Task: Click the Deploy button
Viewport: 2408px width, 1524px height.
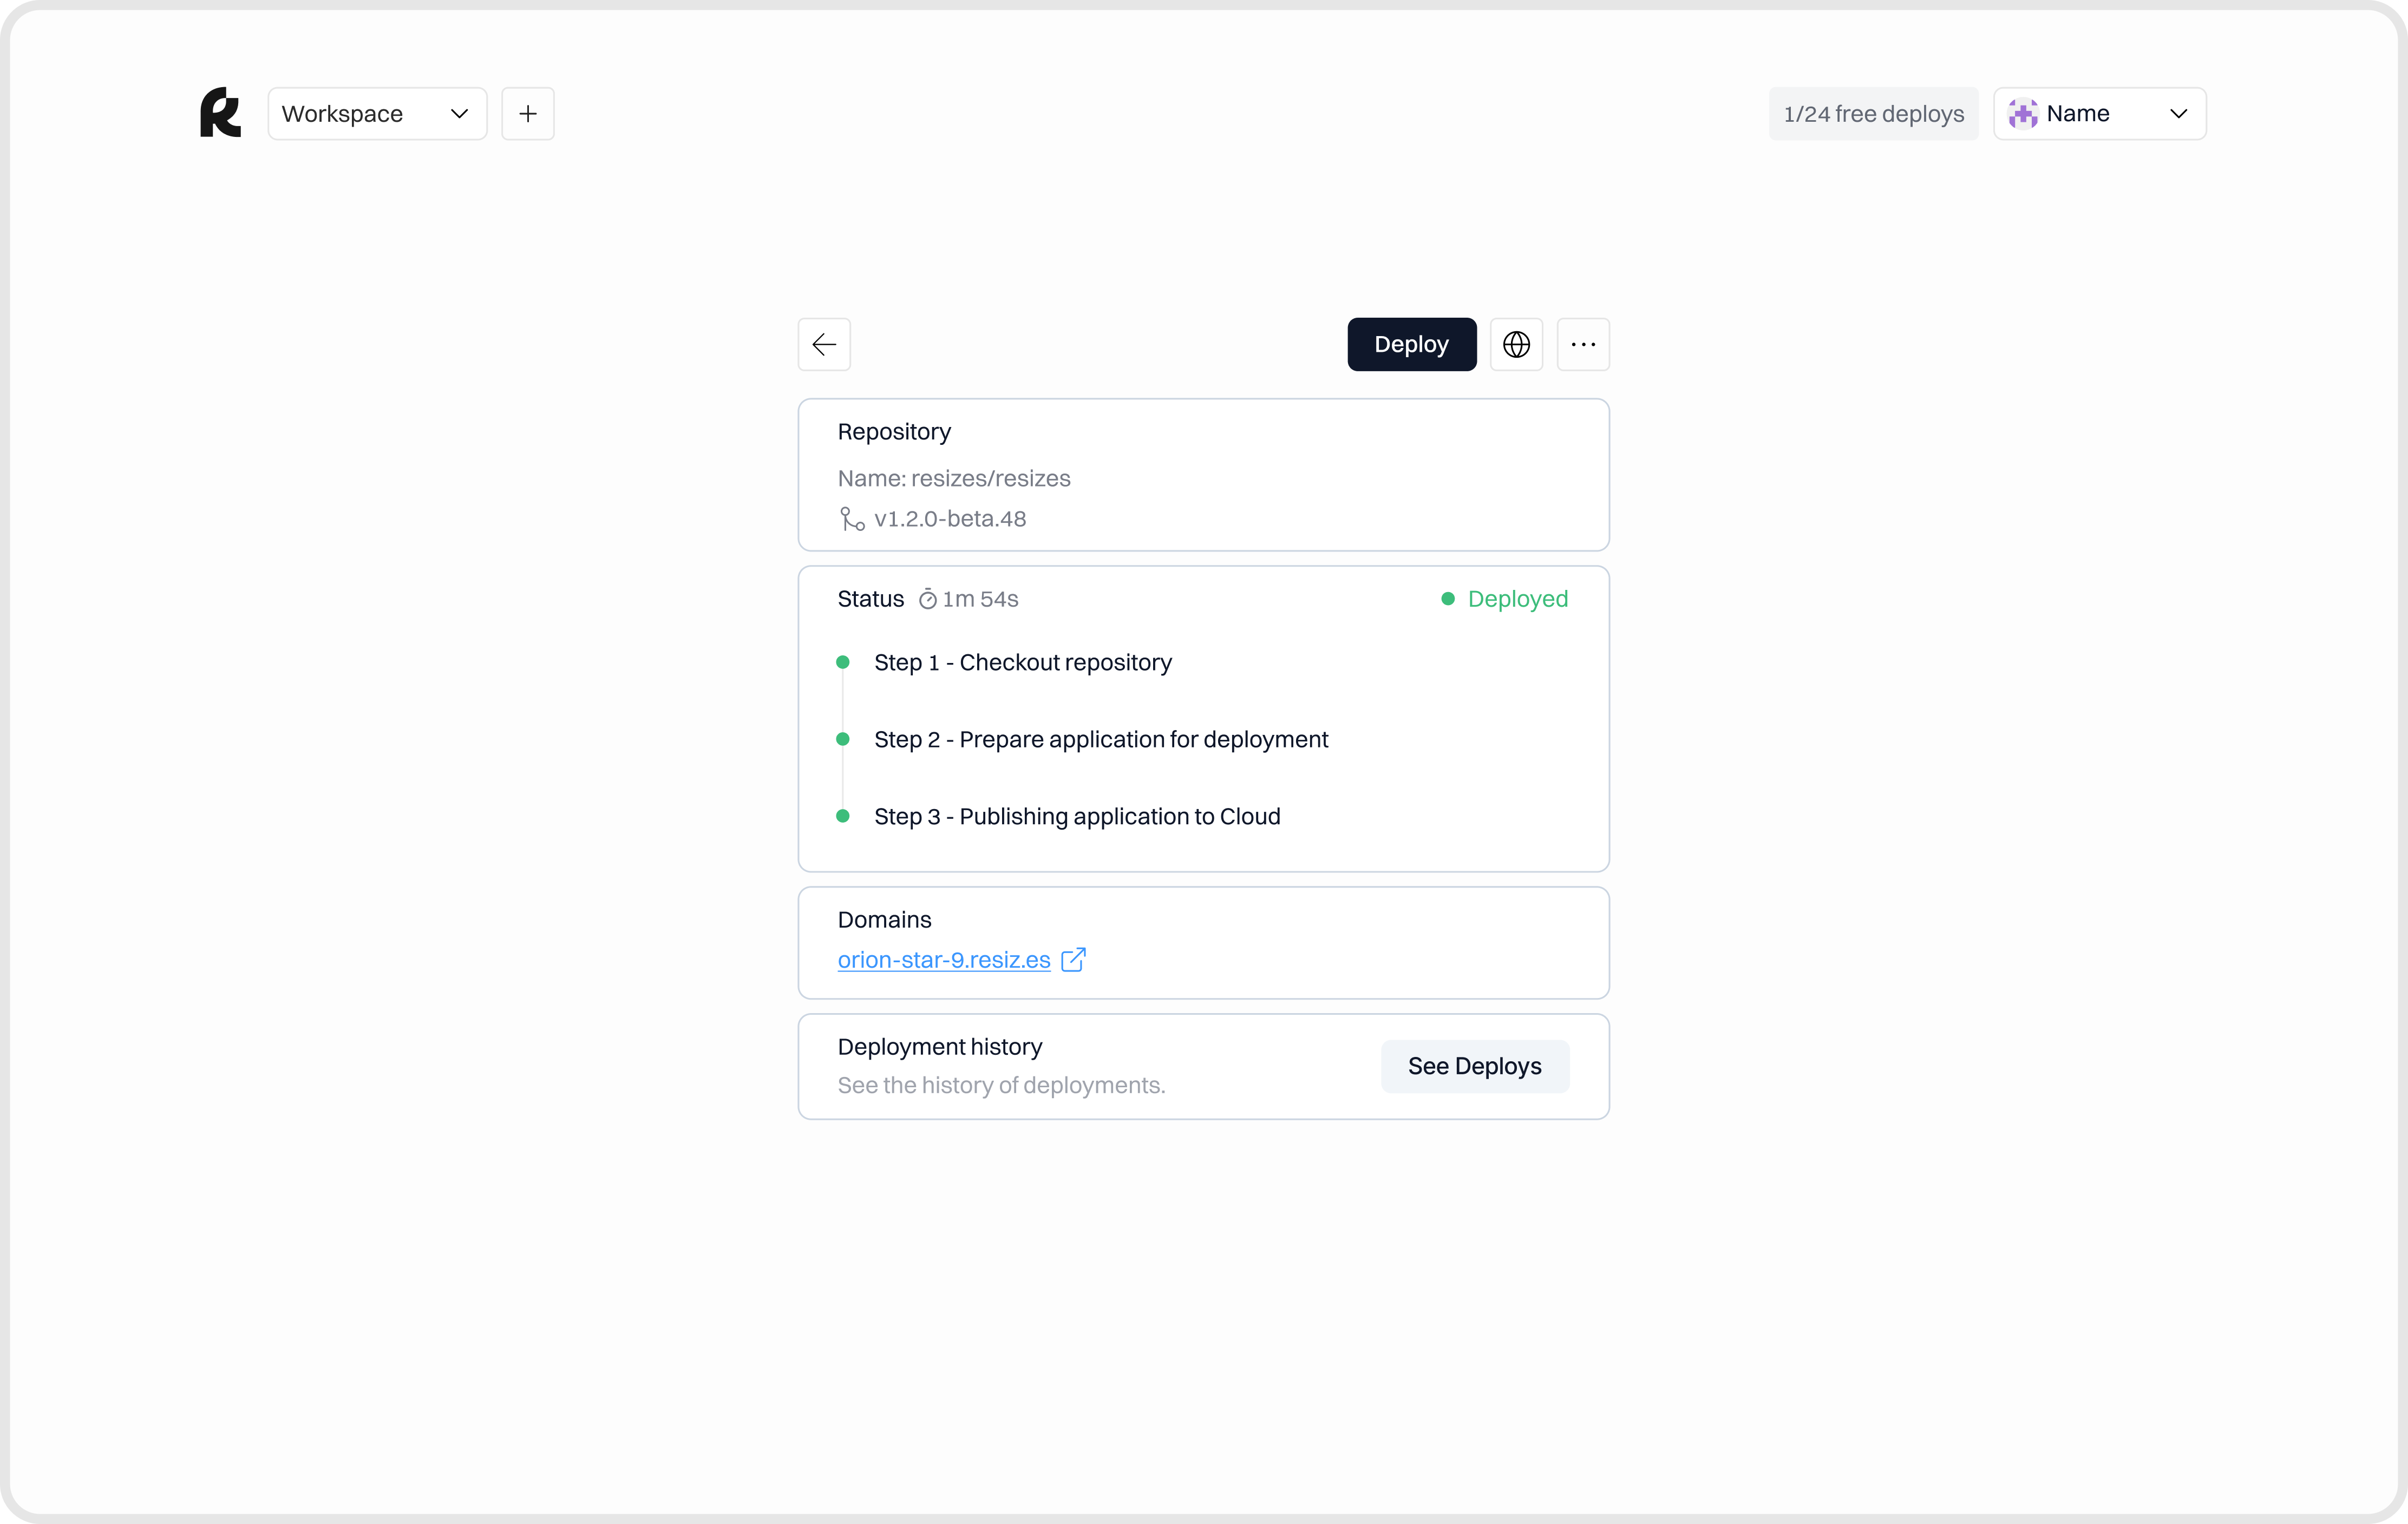Action: (1411, 344)
